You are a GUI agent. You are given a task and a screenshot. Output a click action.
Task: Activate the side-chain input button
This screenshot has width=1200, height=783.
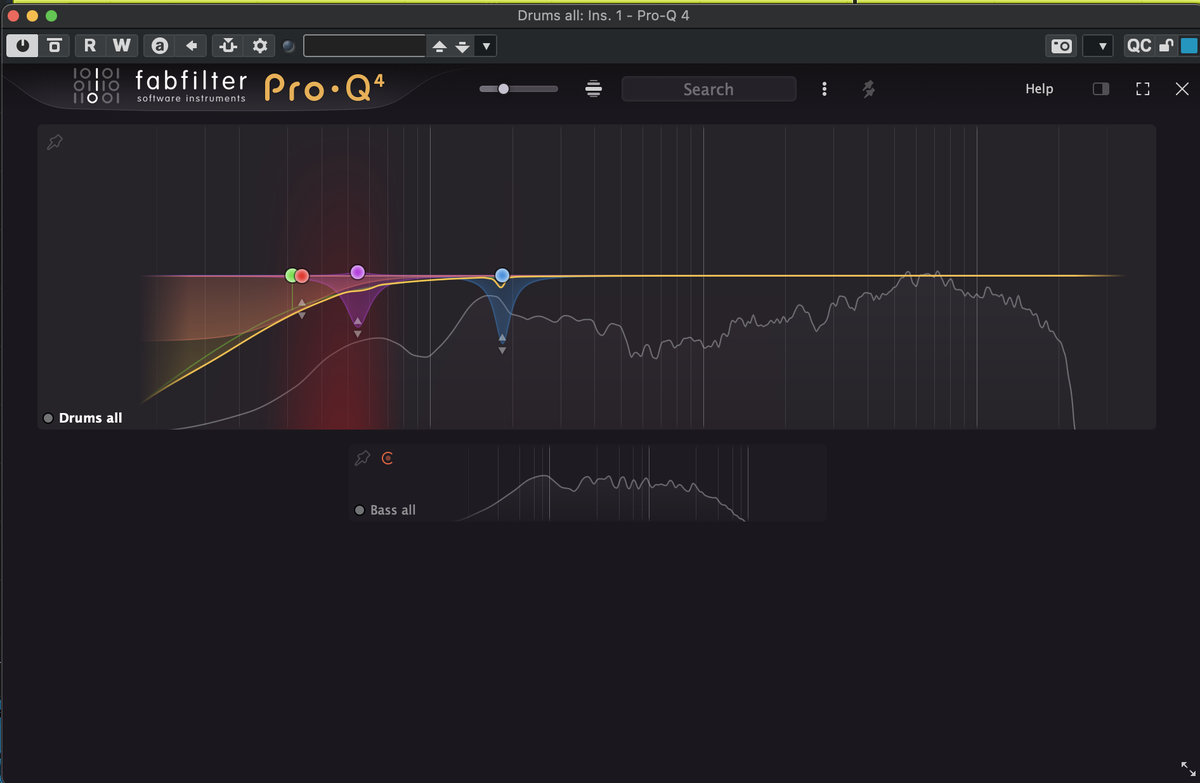point(228,45)
